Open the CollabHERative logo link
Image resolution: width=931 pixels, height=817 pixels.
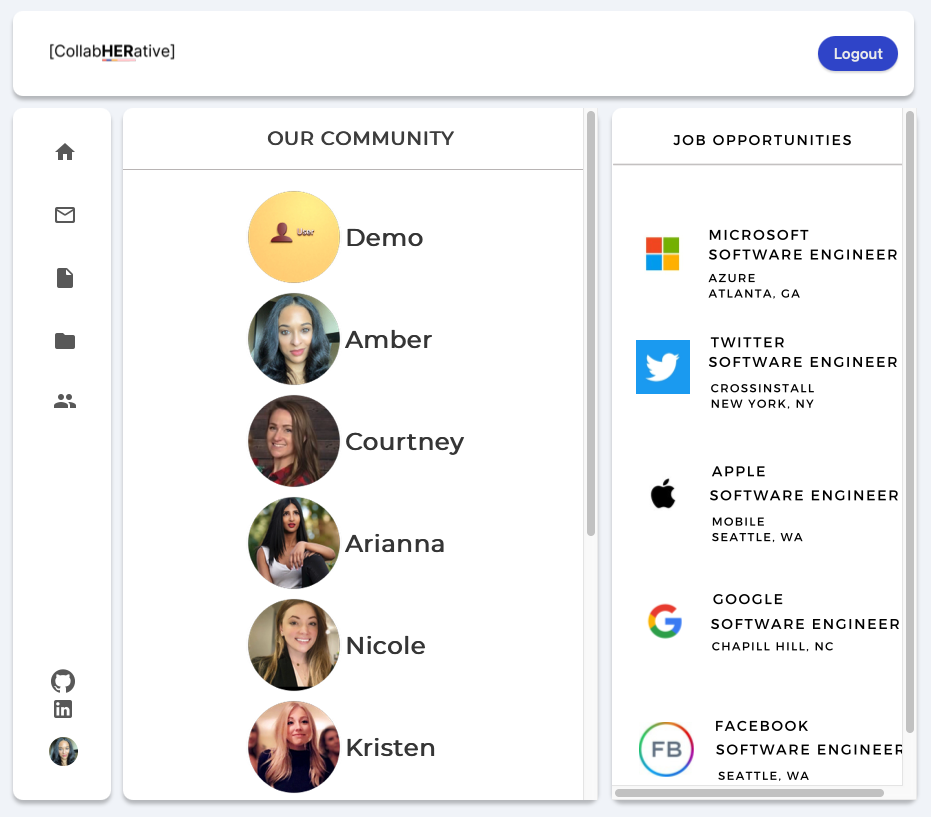112,49
